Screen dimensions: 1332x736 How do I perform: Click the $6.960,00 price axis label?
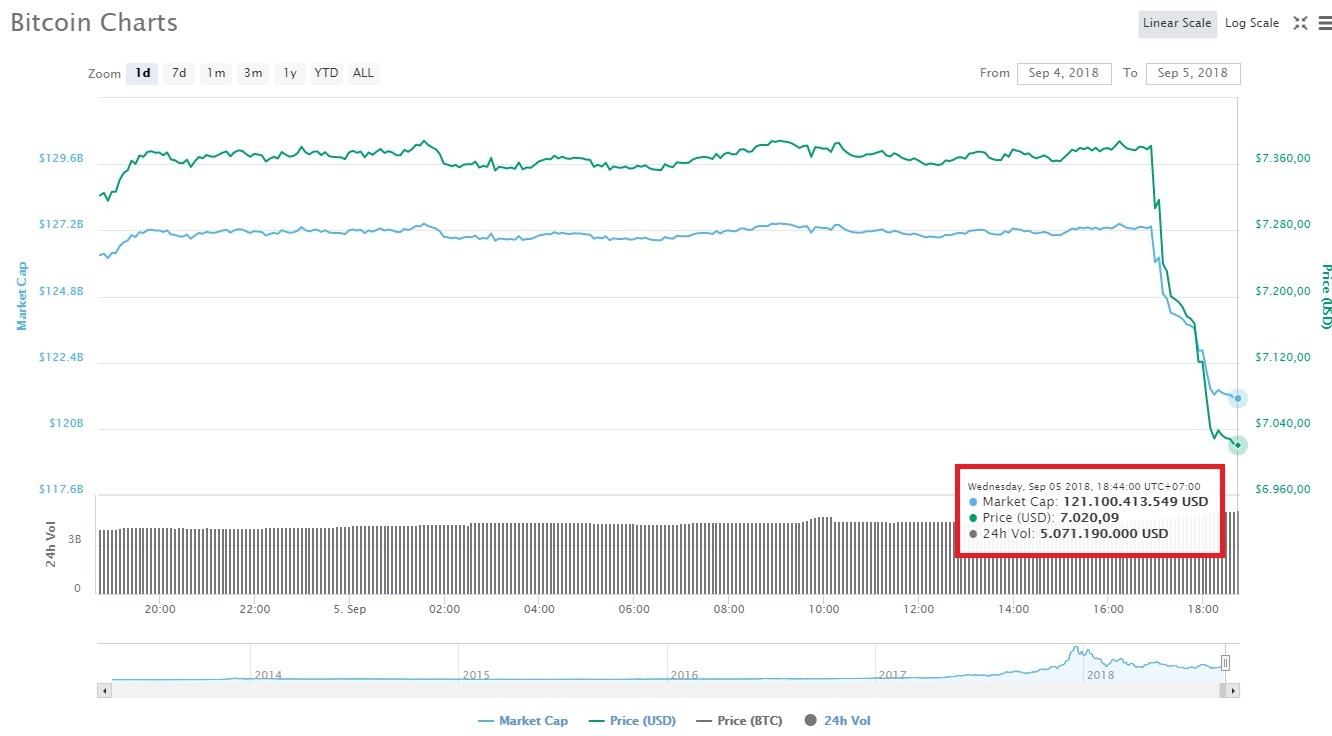1283,490
